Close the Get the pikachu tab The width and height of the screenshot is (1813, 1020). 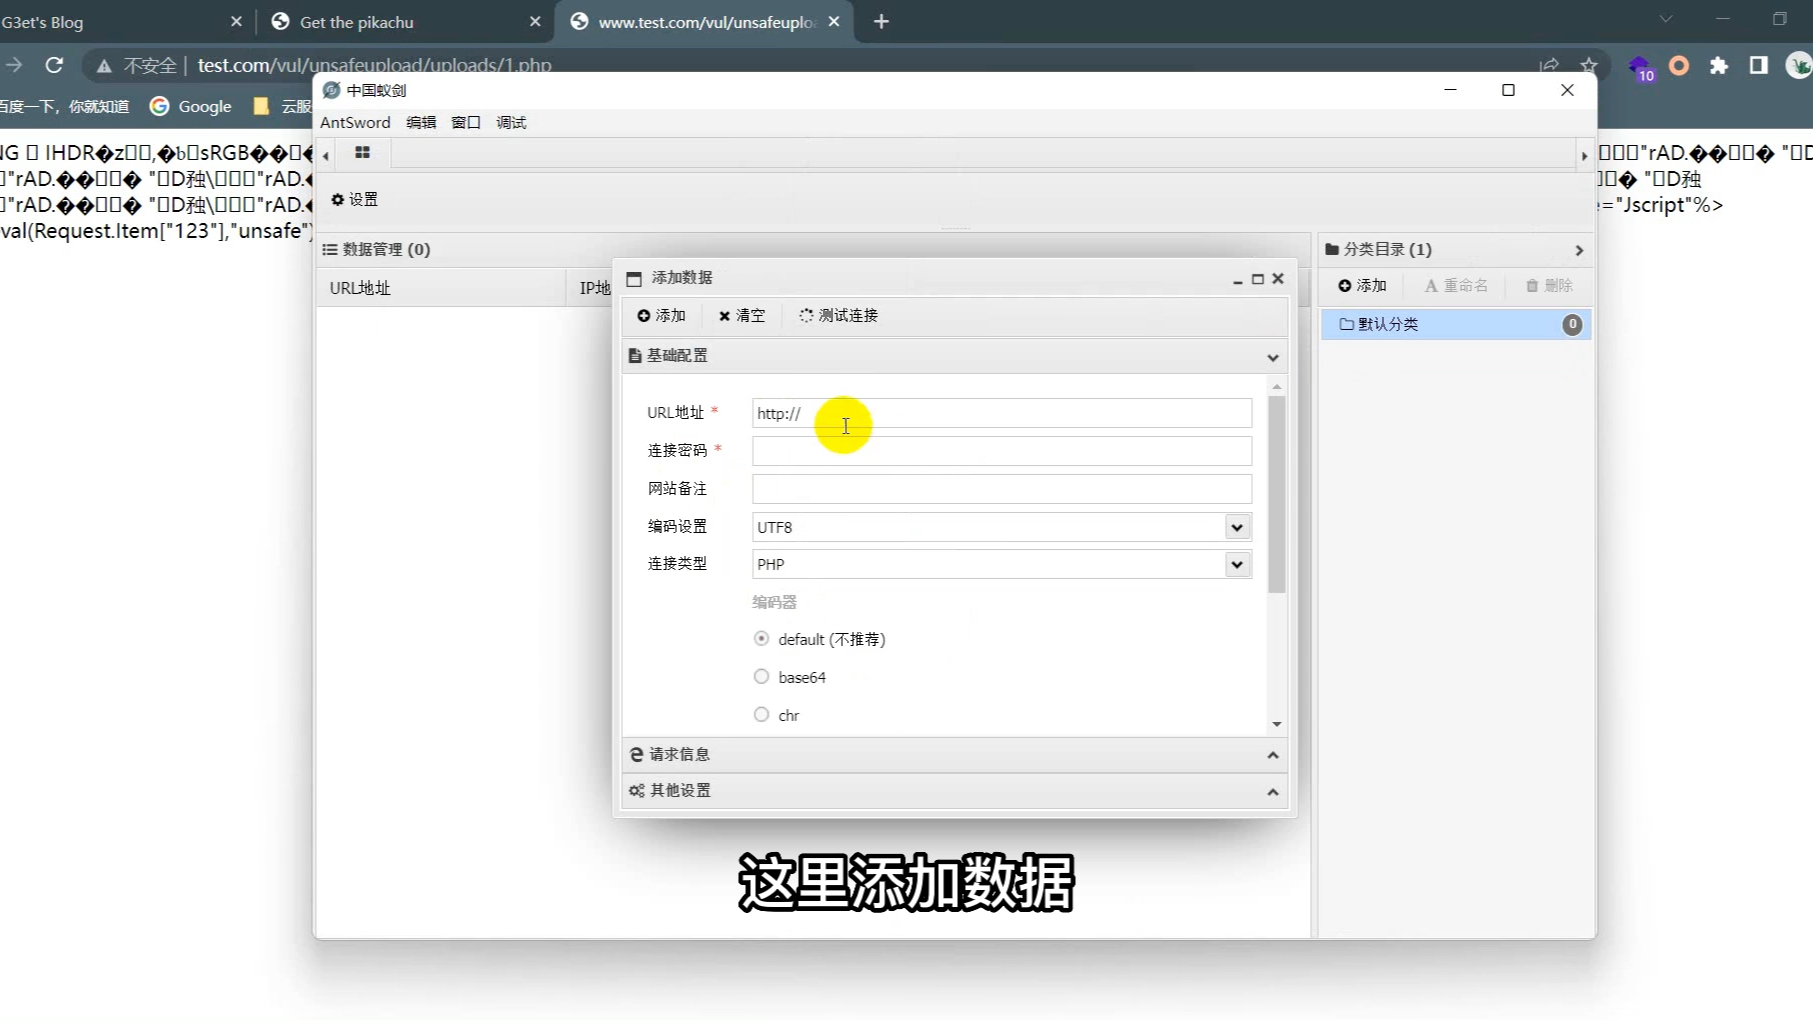[535, 21]
